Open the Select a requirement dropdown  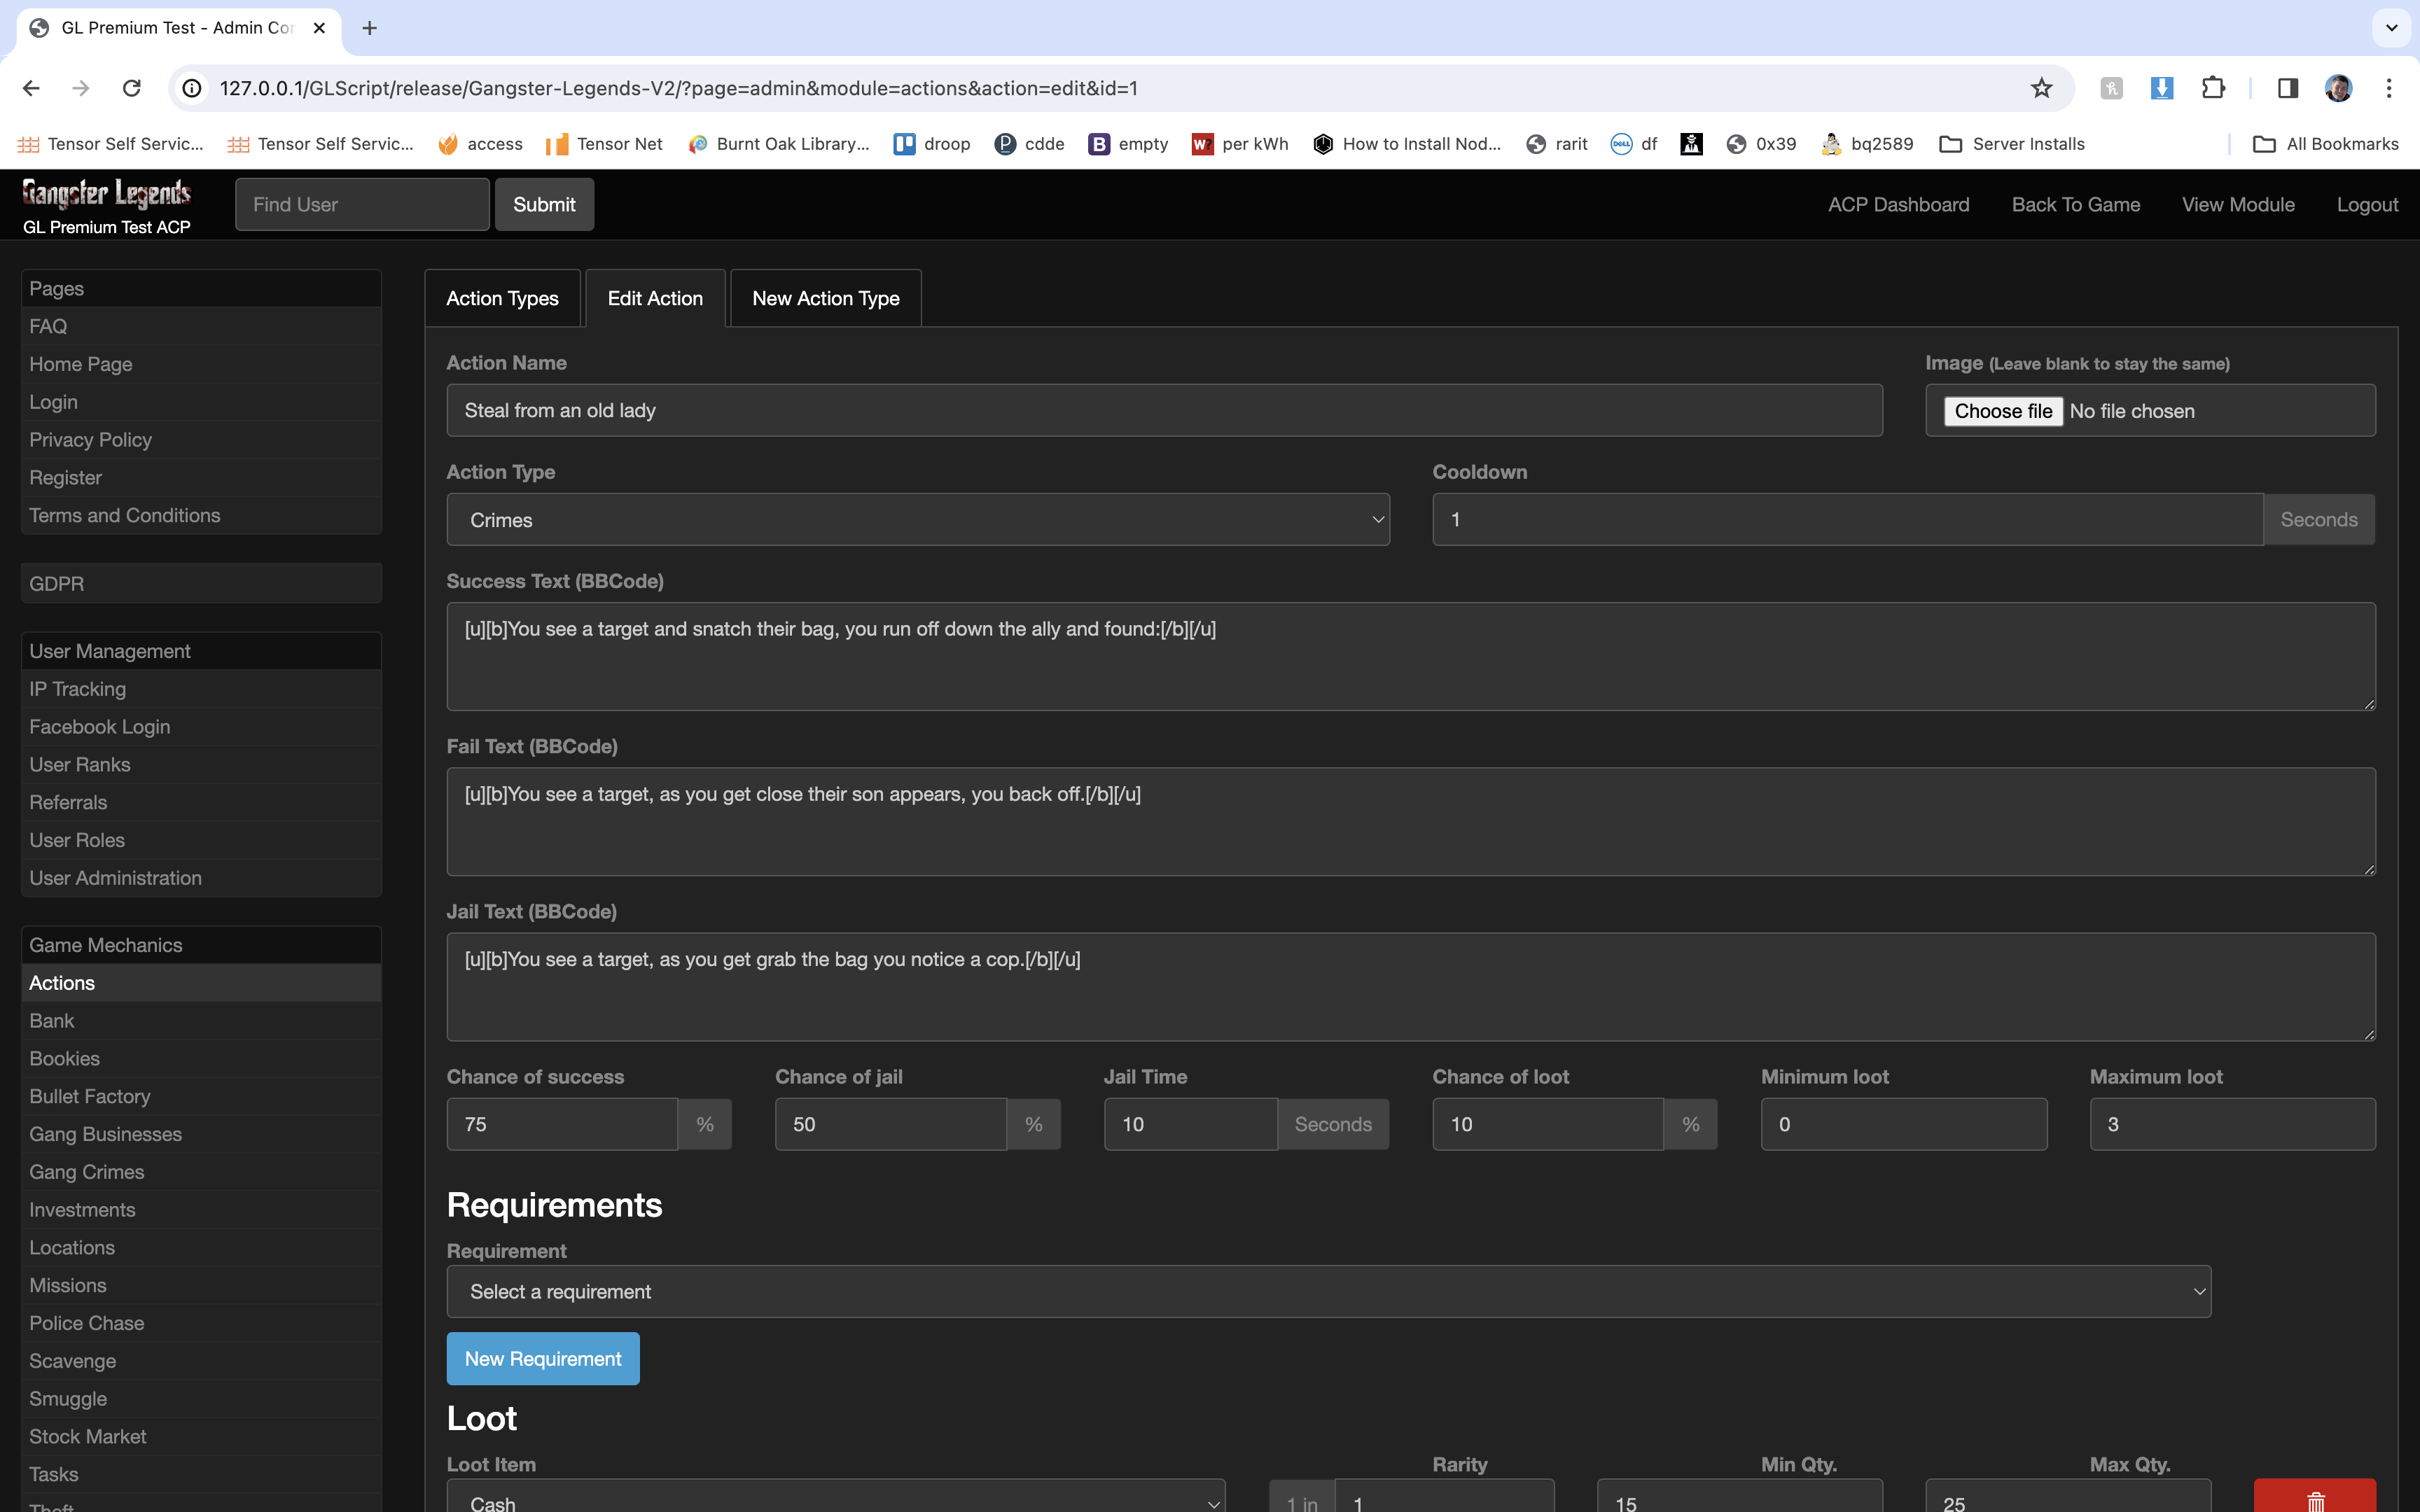pos(1328,1292)
